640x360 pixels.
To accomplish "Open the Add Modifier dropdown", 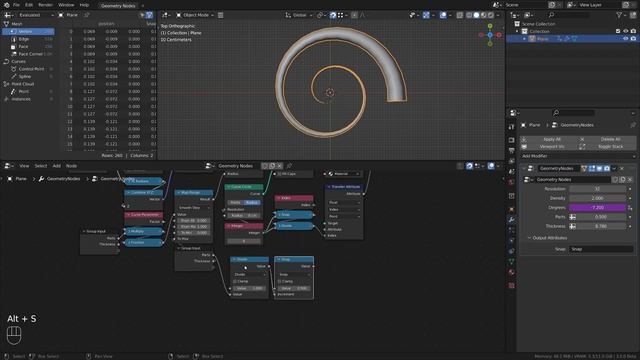I will [578, 156].
